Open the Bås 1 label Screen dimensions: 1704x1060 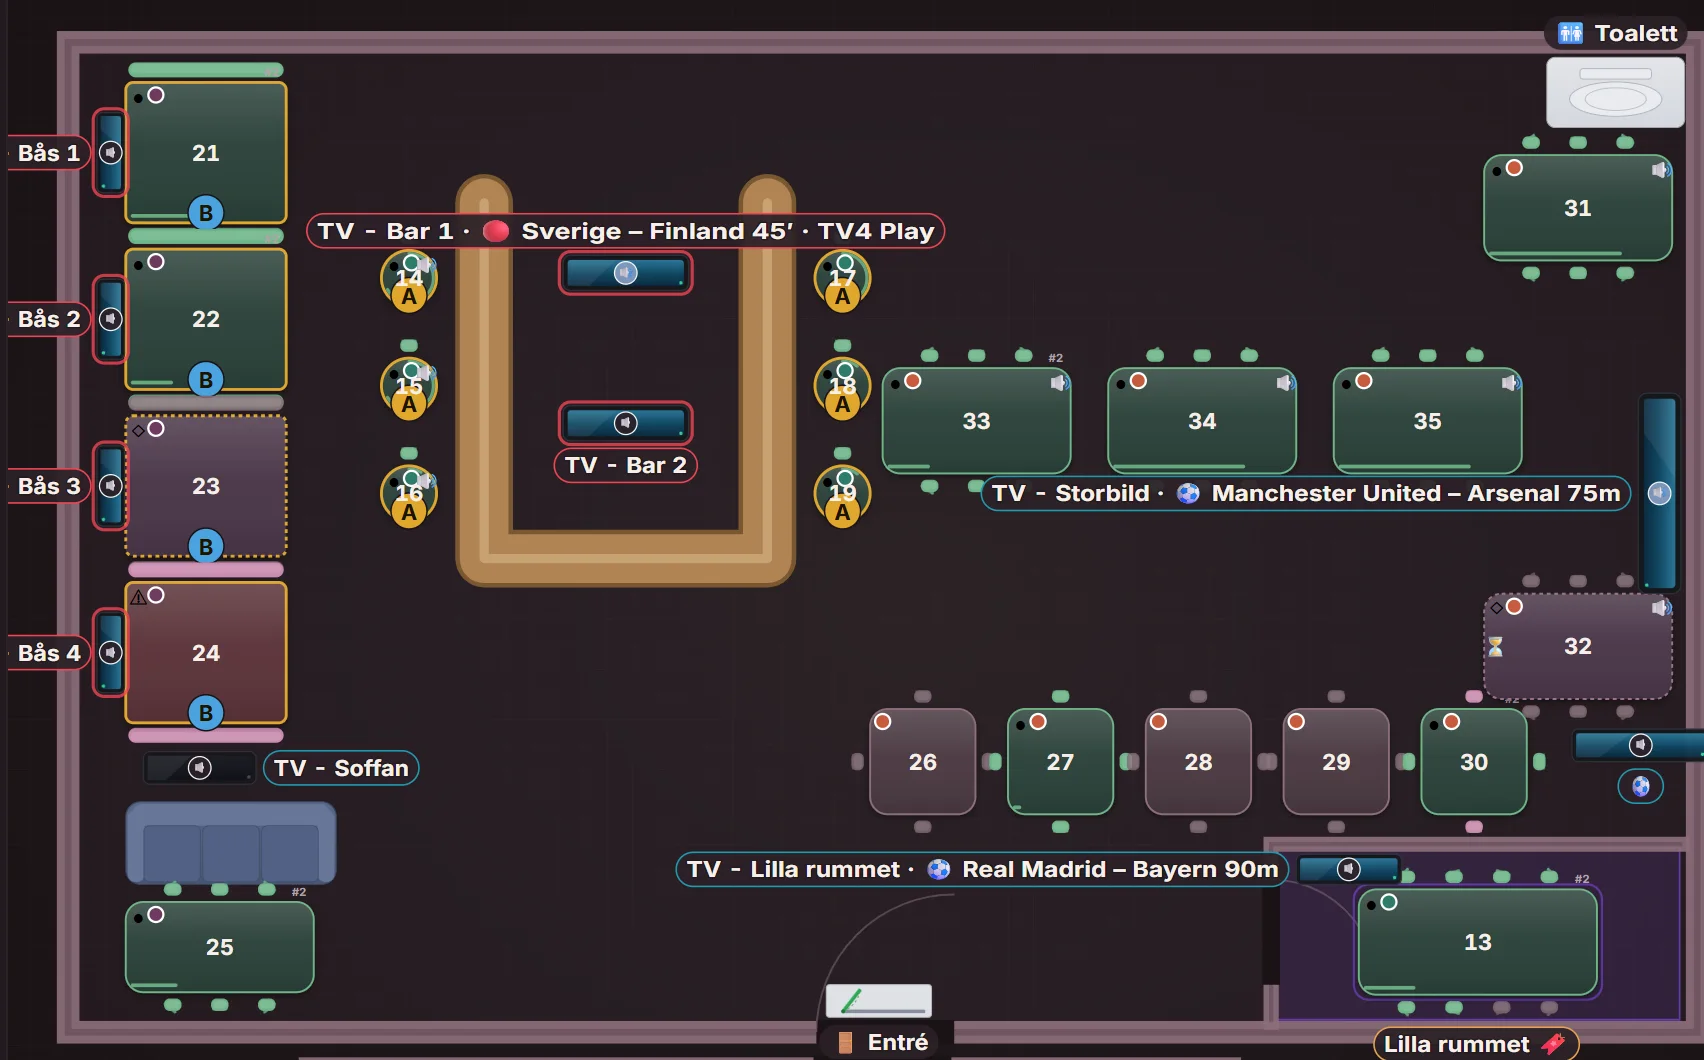[x=48, y=153]
